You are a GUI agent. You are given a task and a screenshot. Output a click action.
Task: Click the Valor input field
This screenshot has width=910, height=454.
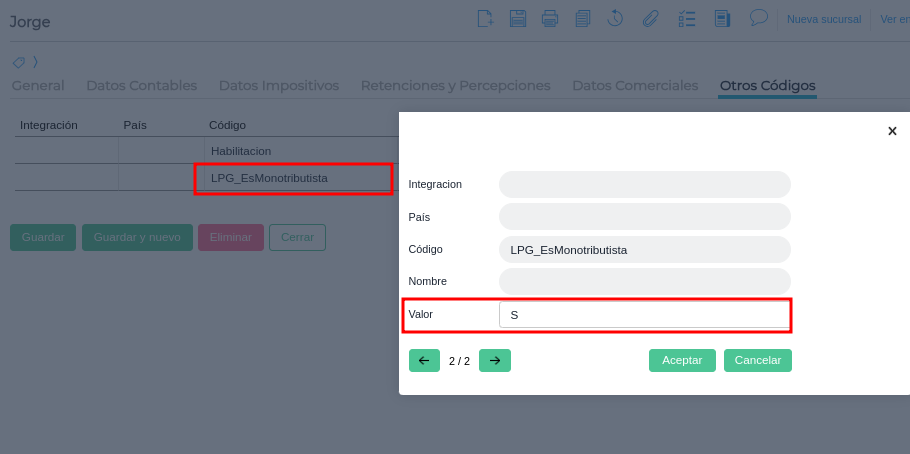coord(644,315)
